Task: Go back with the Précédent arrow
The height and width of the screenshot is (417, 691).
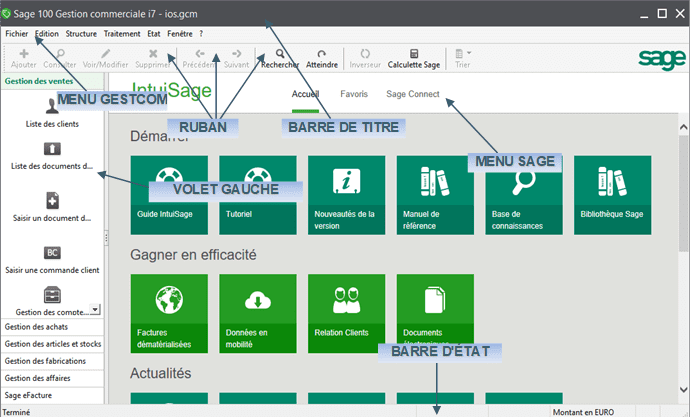Action: (200, 54)
